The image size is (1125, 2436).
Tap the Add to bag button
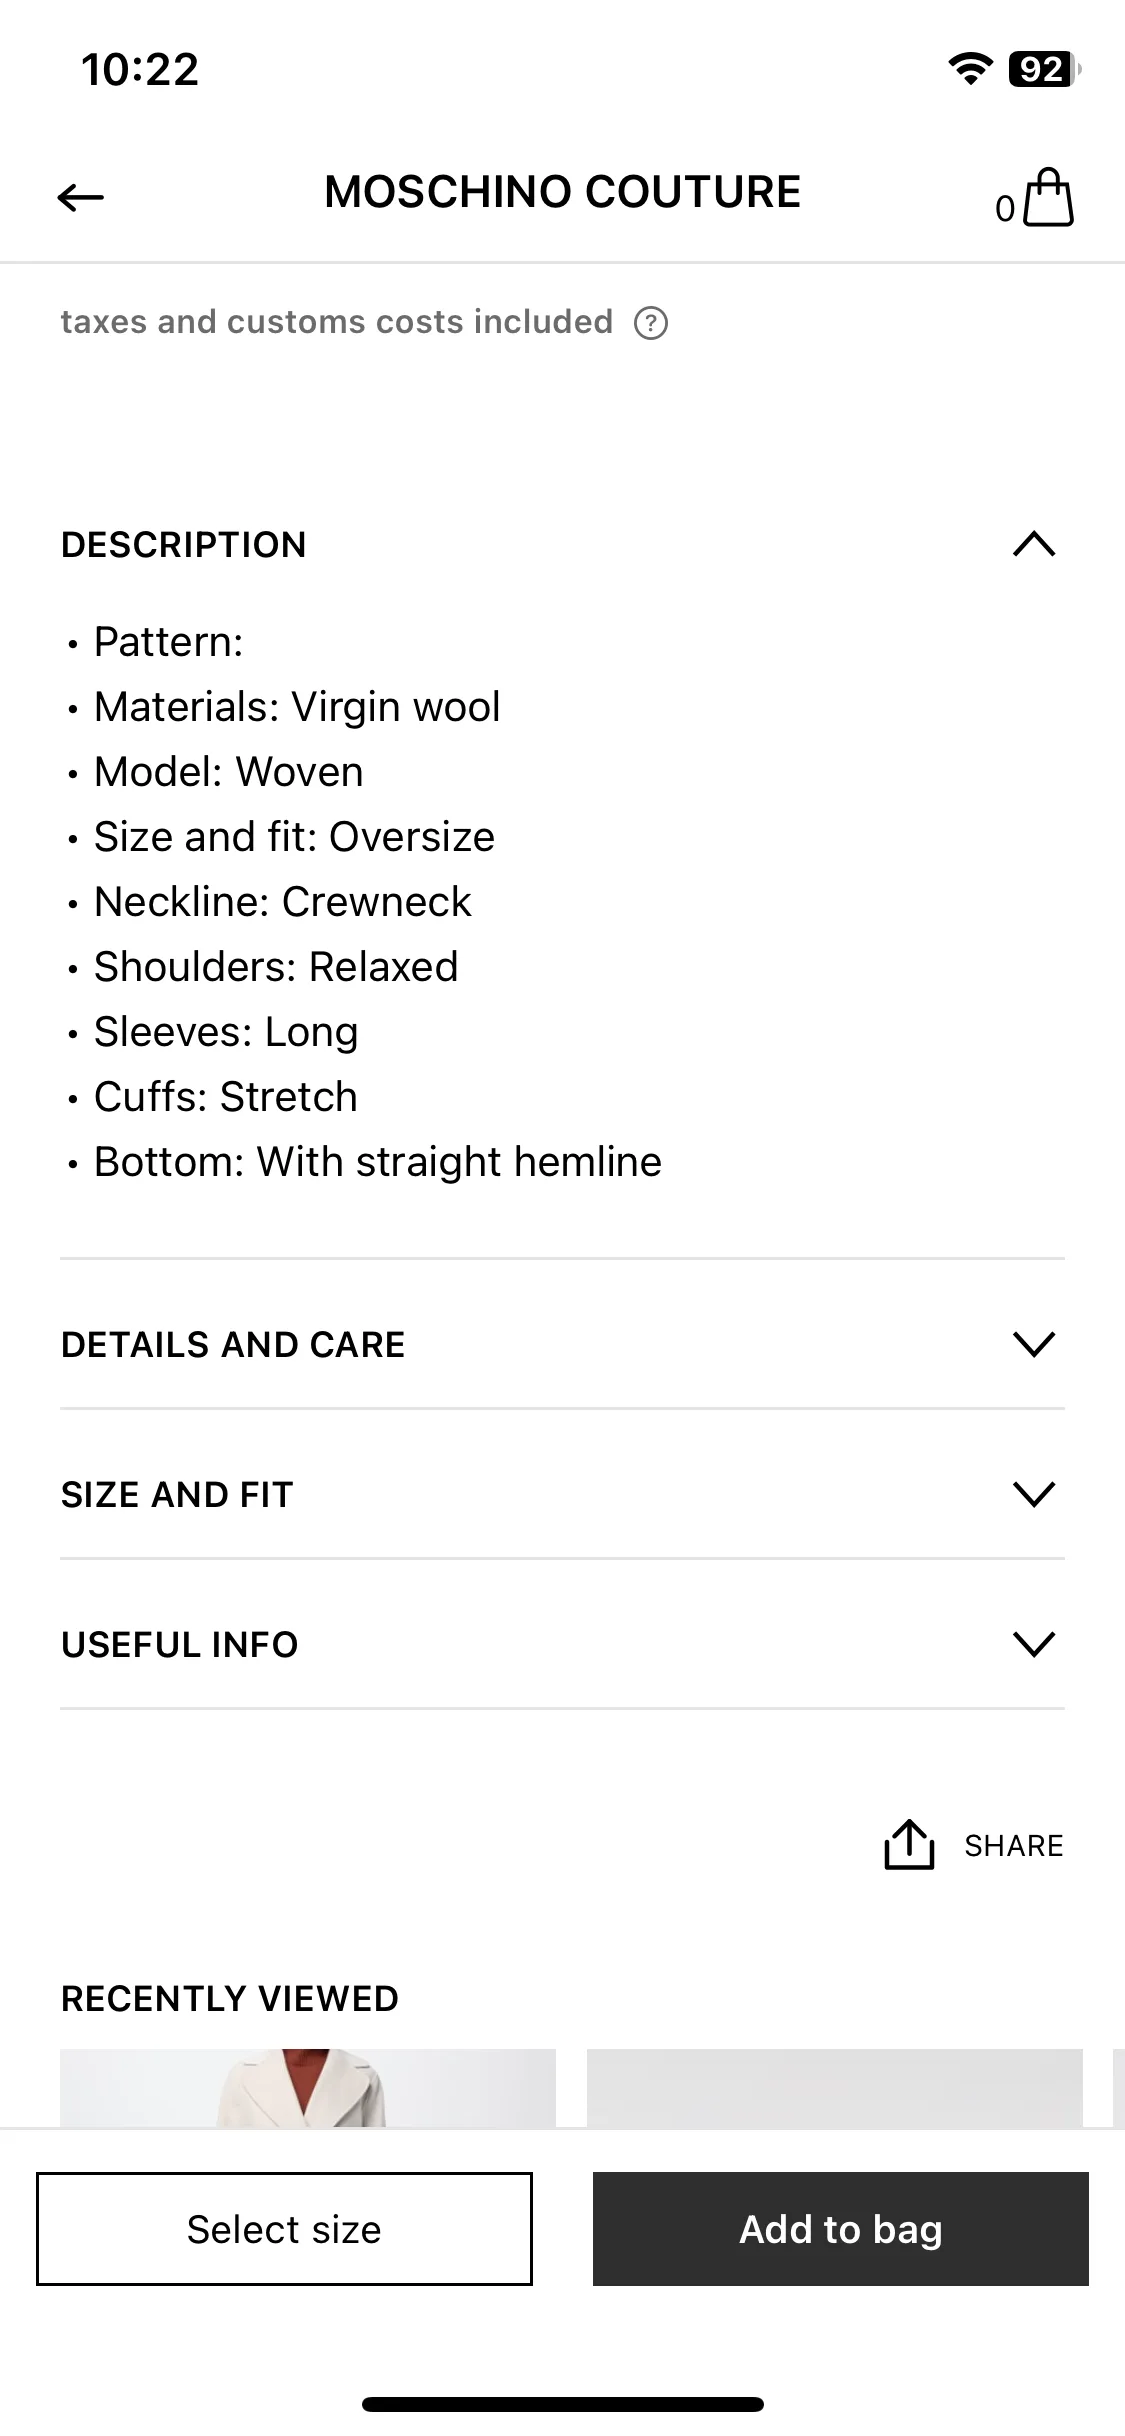click(x=841, y=2229)
